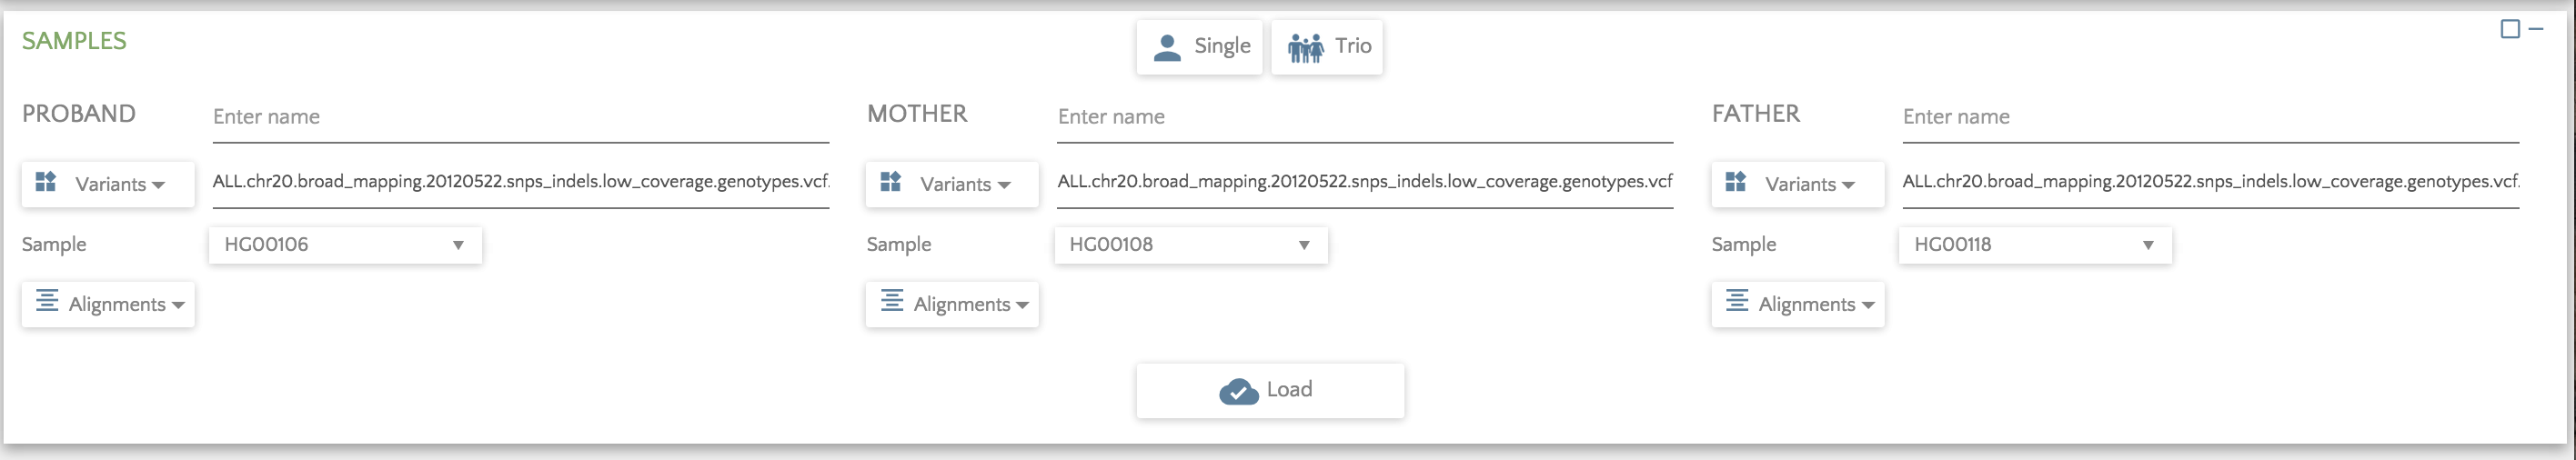The width and height of the screenshot is (2576, 460).
Task: Select Single sample mode person icon
Action: pos(1167,47)
